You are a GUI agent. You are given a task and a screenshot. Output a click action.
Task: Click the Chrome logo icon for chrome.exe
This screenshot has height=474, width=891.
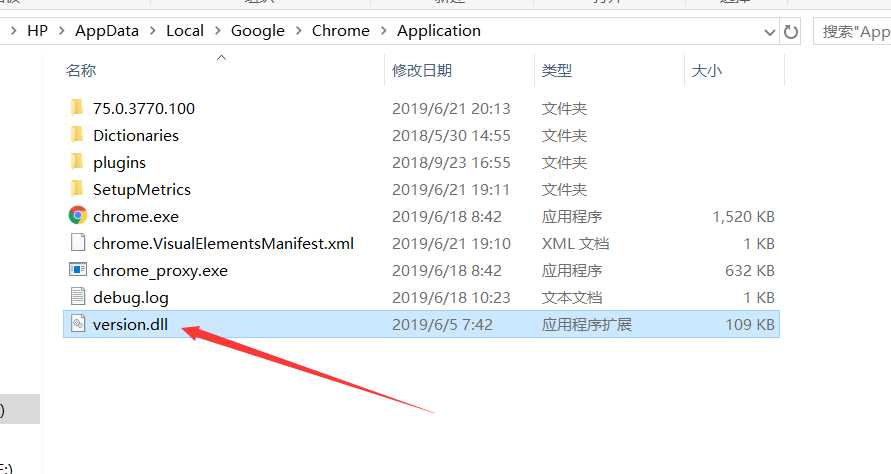click(x=78, y=215)
